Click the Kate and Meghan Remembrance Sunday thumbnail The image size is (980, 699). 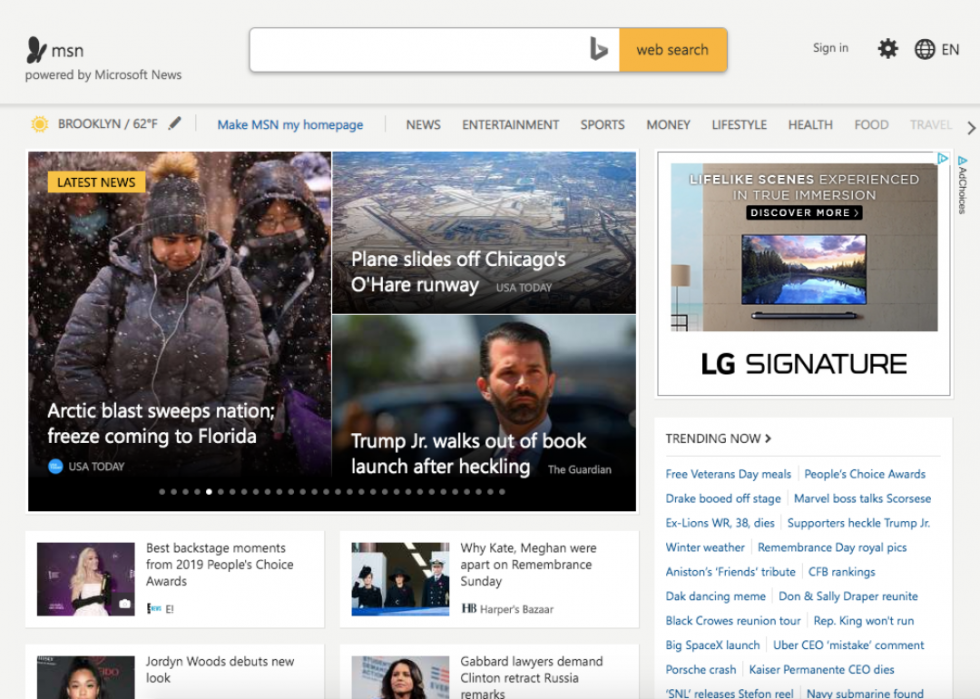click(x=400, y=579)
